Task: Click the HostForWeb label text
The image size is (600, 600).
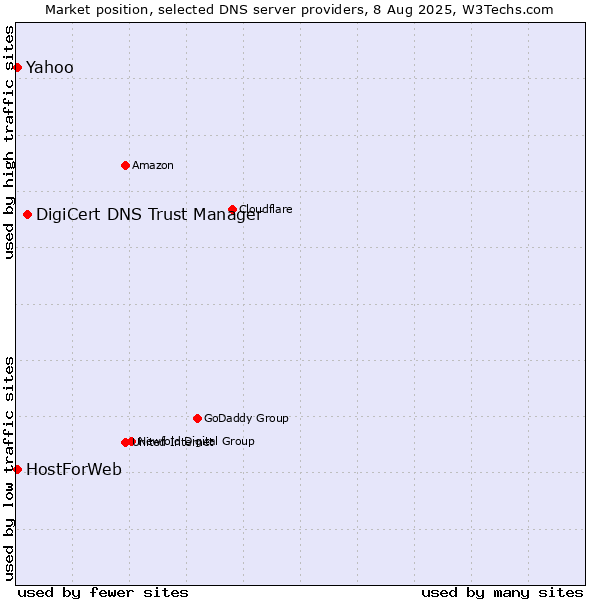Action: click(74, 470)
